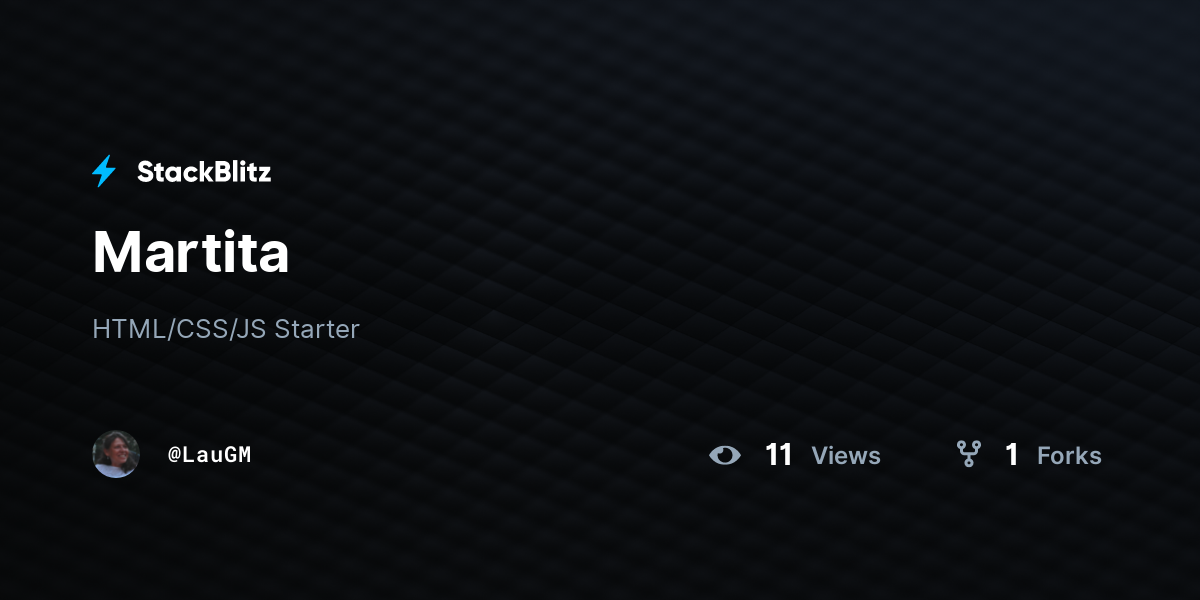Click the 11 views number
The image size is (1200, 600).
778,455
